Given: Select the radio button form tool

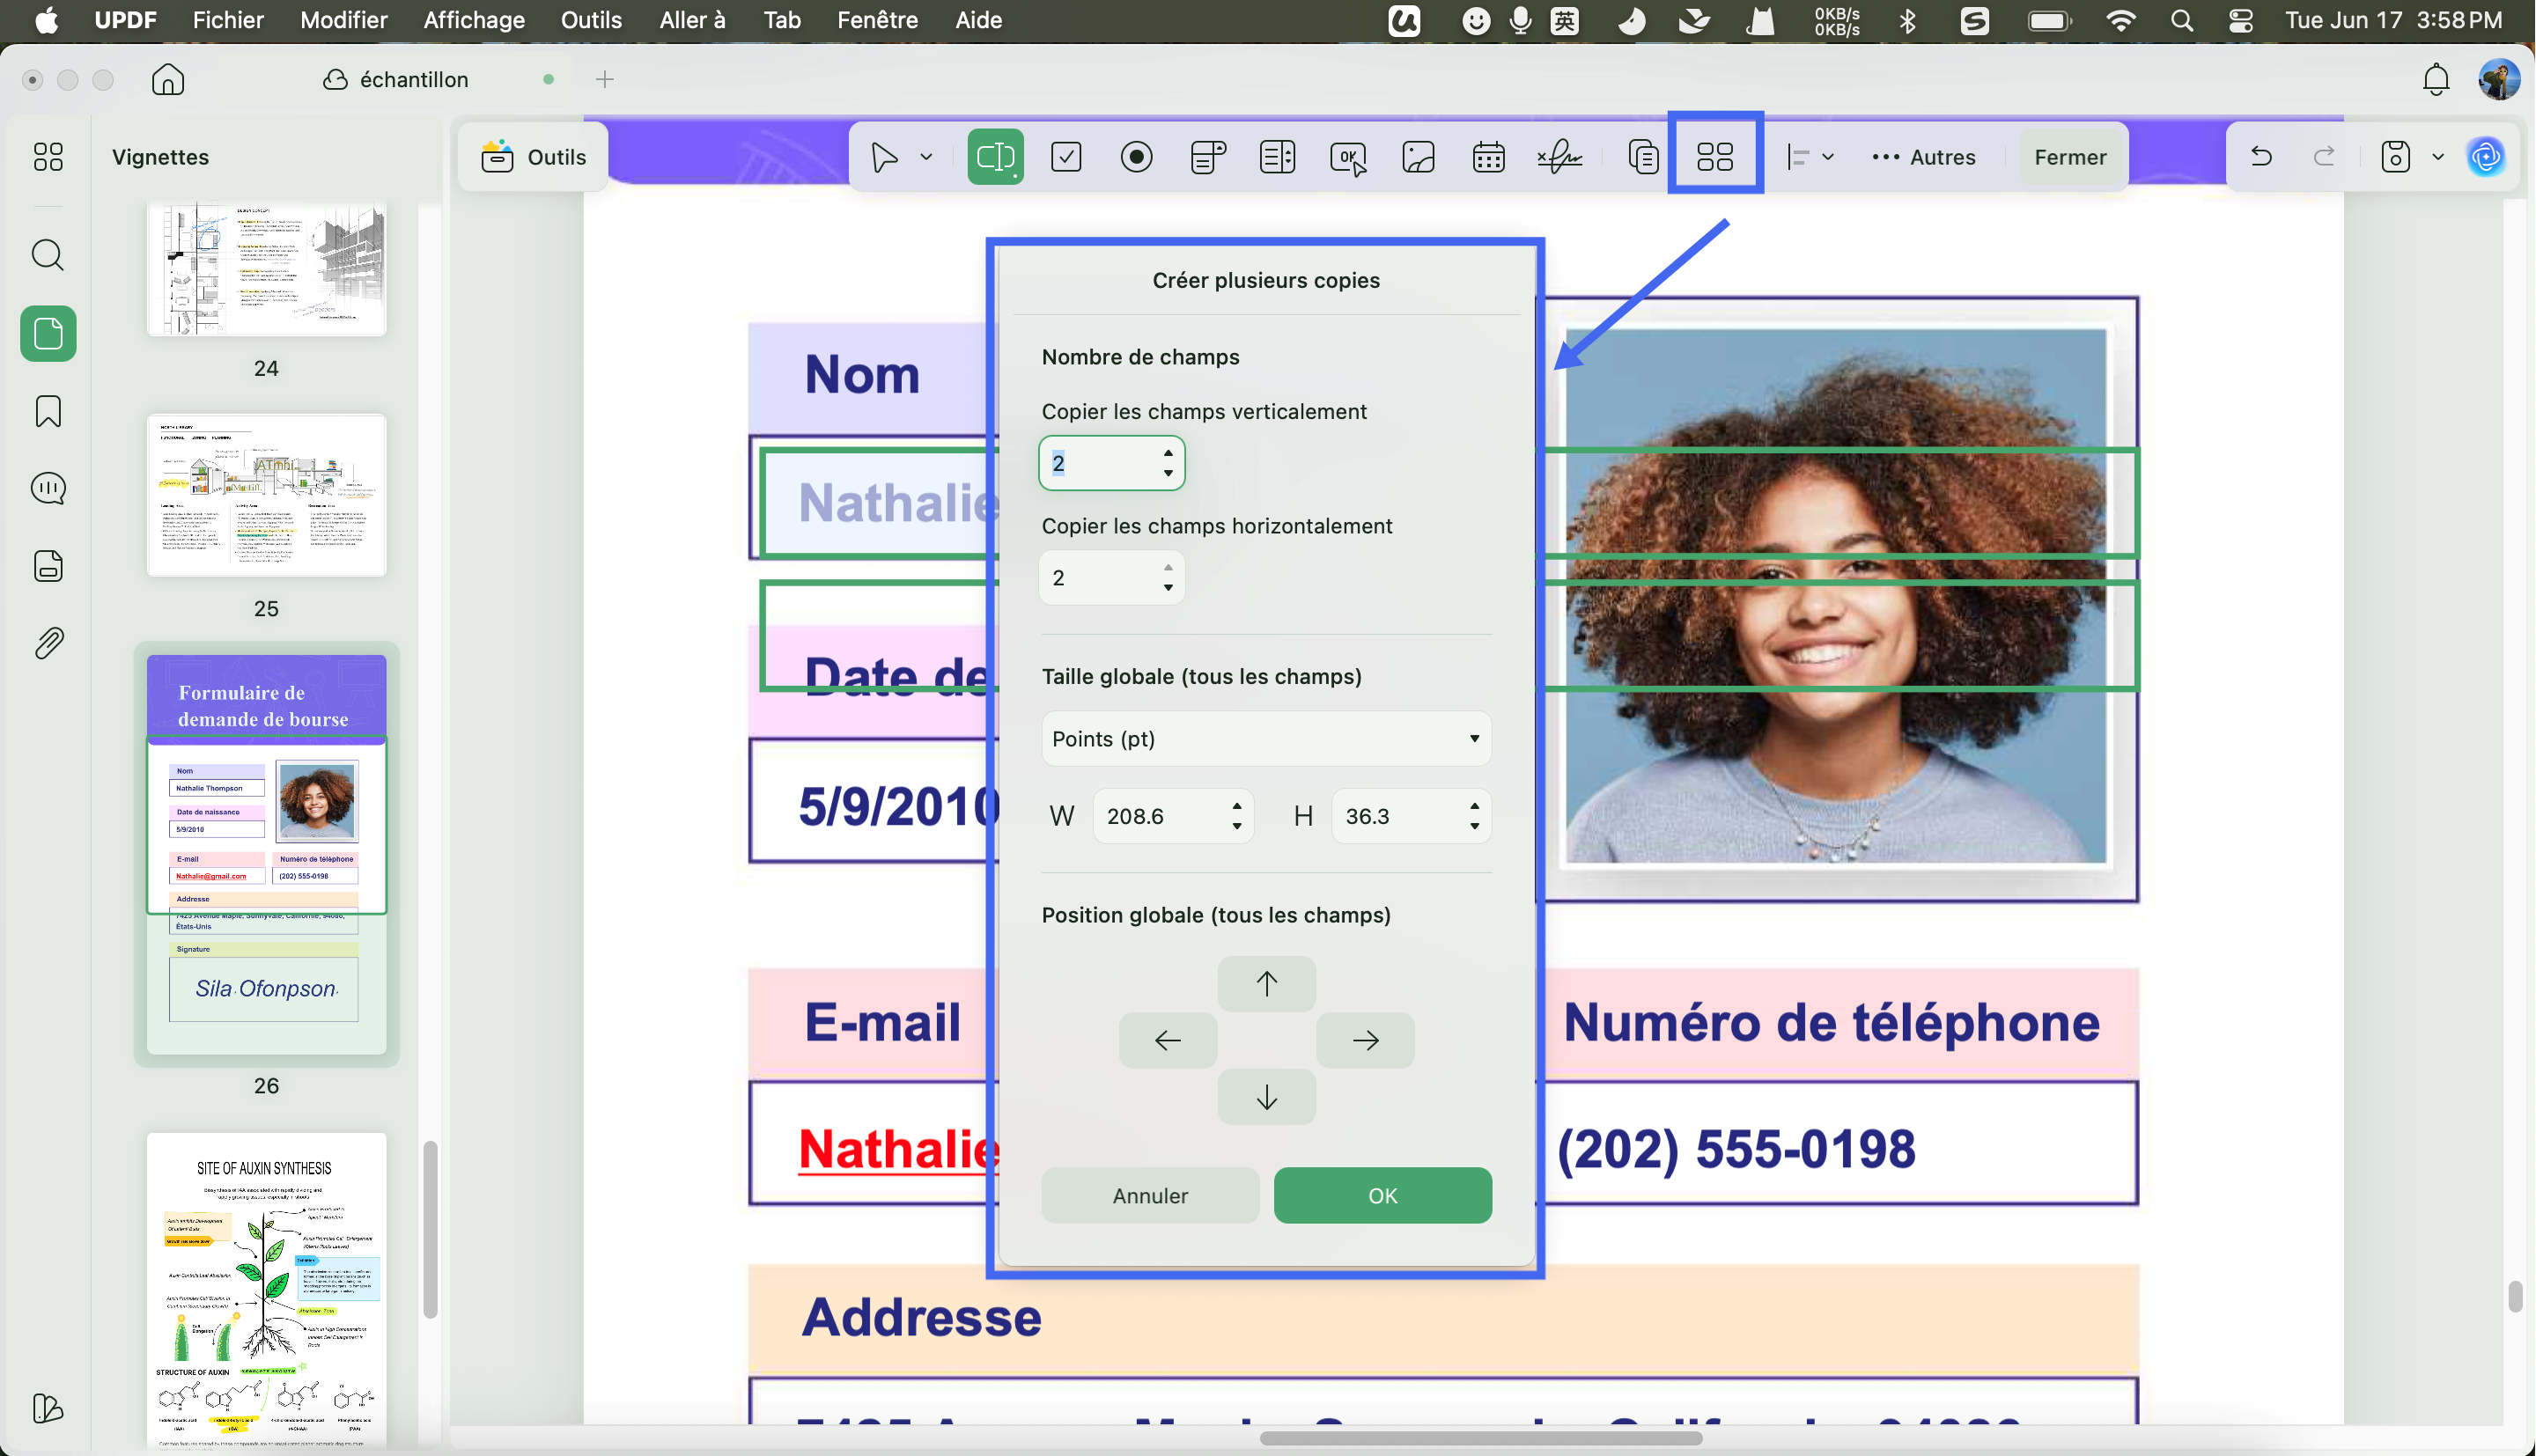Looking at the screenshot, I should 1136,157.
